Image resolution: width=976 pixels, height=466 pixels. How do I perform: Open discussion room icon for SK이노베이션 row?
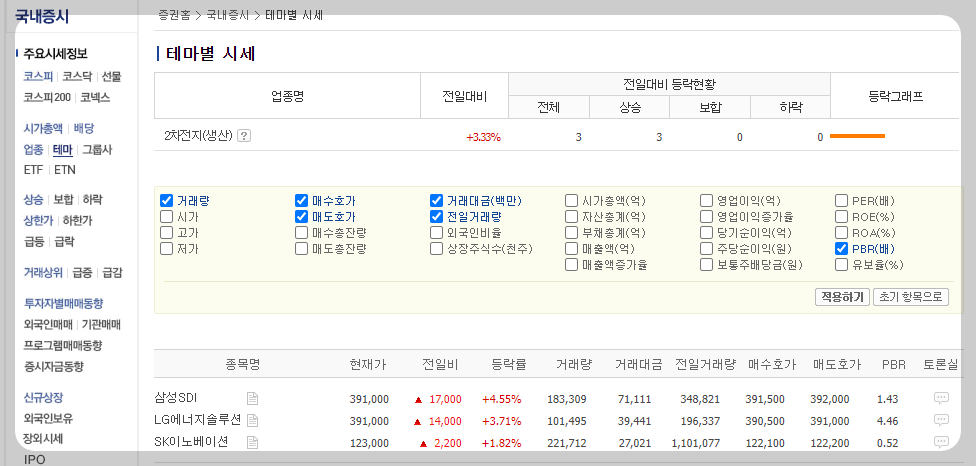click(941, 442)
